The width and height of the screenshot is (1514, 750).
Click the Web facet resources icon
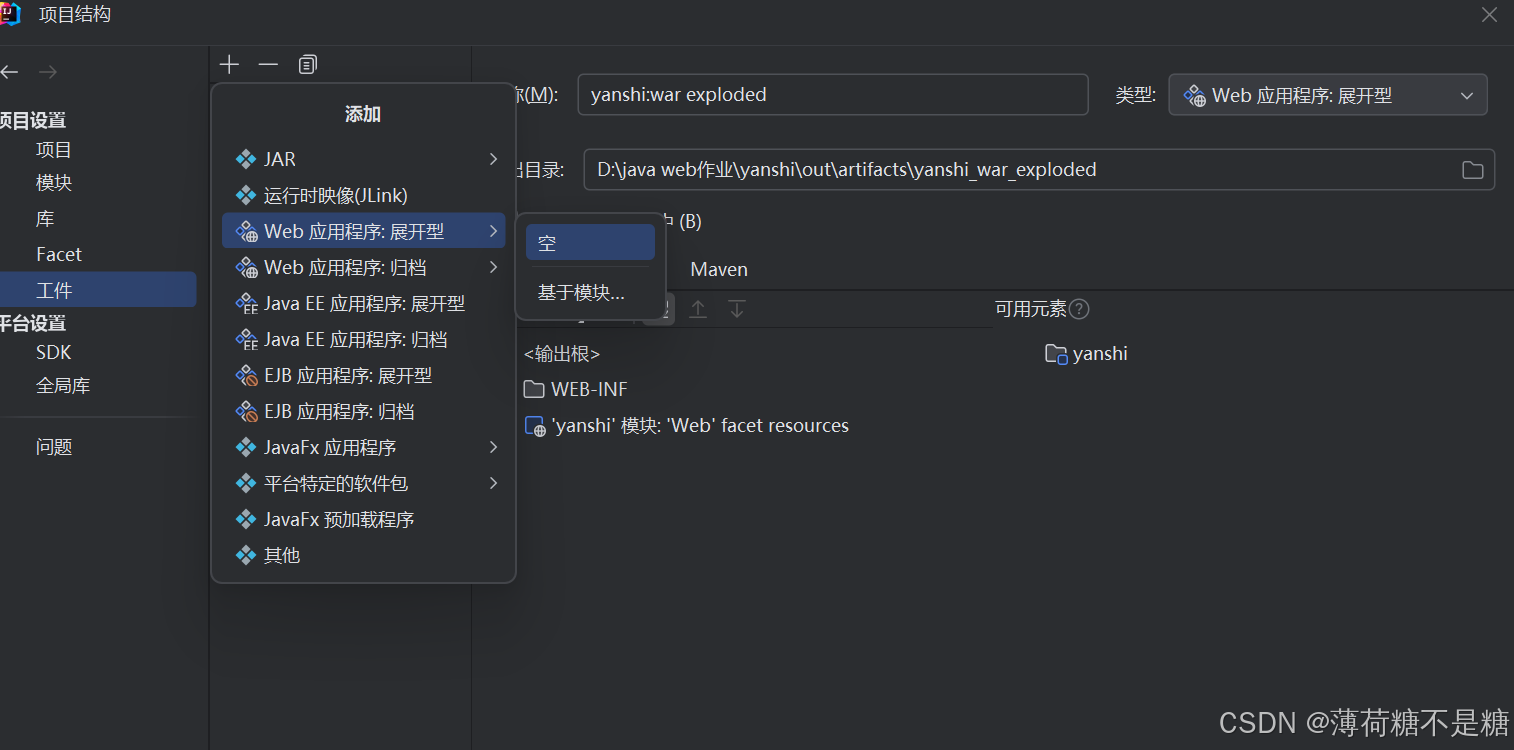click(536, 426)
